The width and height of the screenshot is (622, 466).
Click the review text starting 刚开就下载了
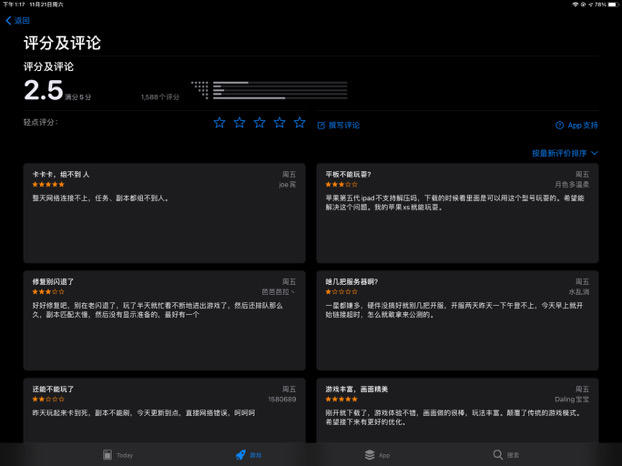[x=454, y=417]
